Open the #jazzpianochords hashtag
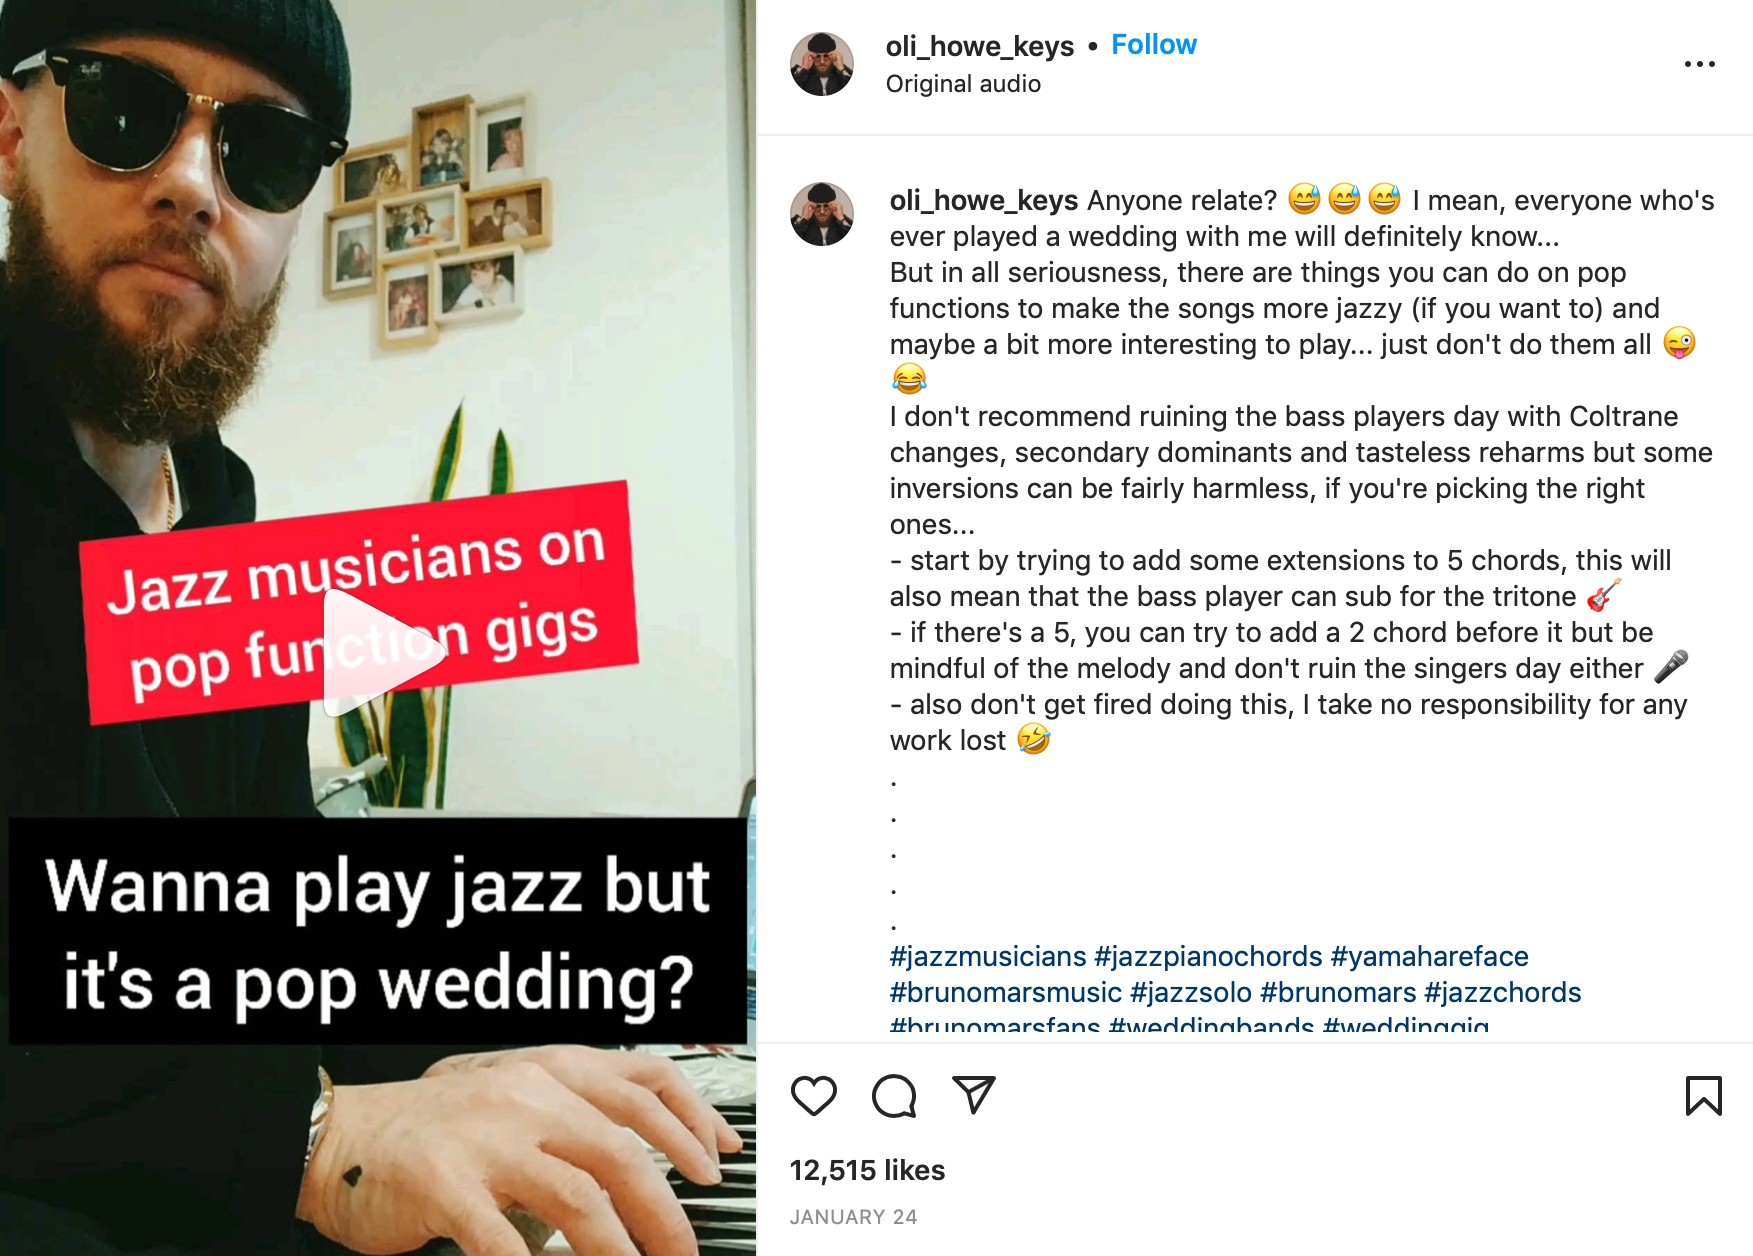Image resolution: width=1753 pixels, height=1256 pixels. coord(1208,957)
